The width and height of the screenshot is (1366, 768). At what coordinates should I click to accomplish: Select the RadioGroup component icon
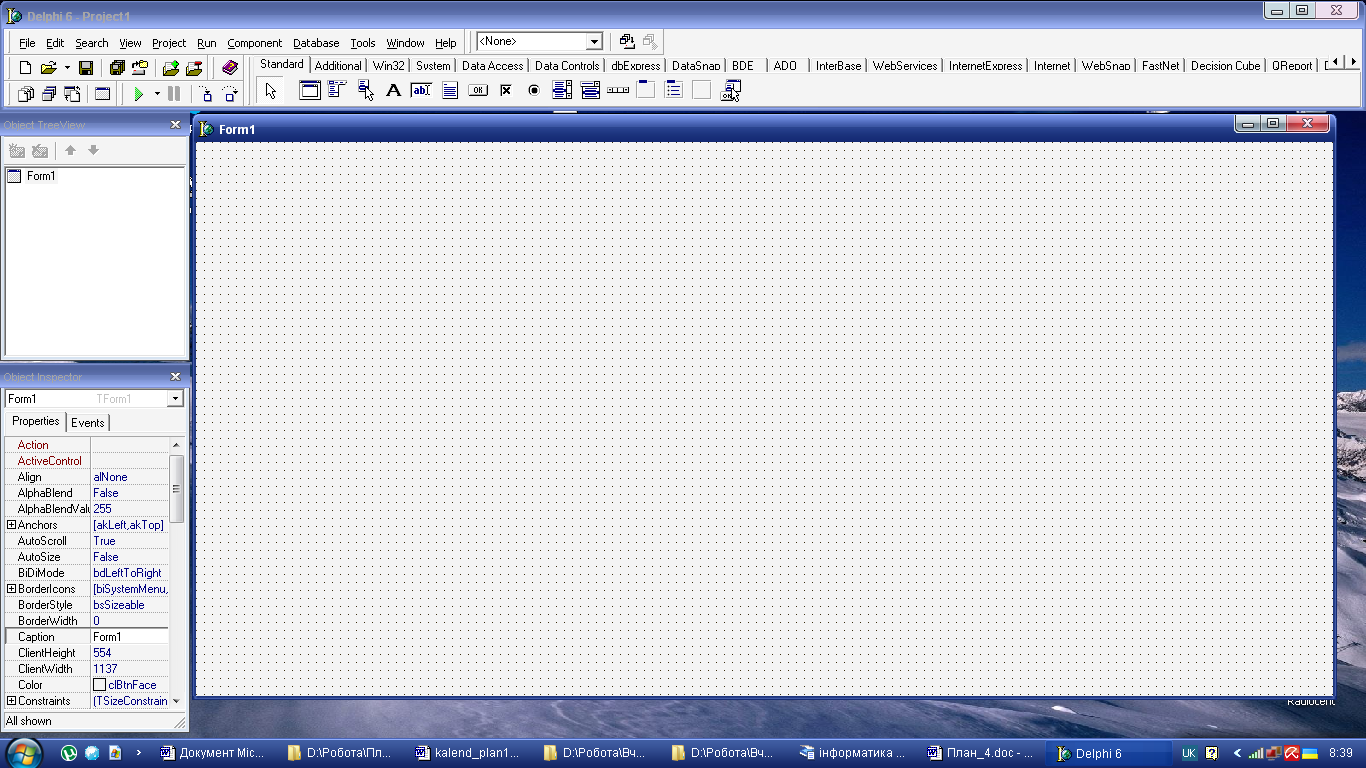coord(674,91)
